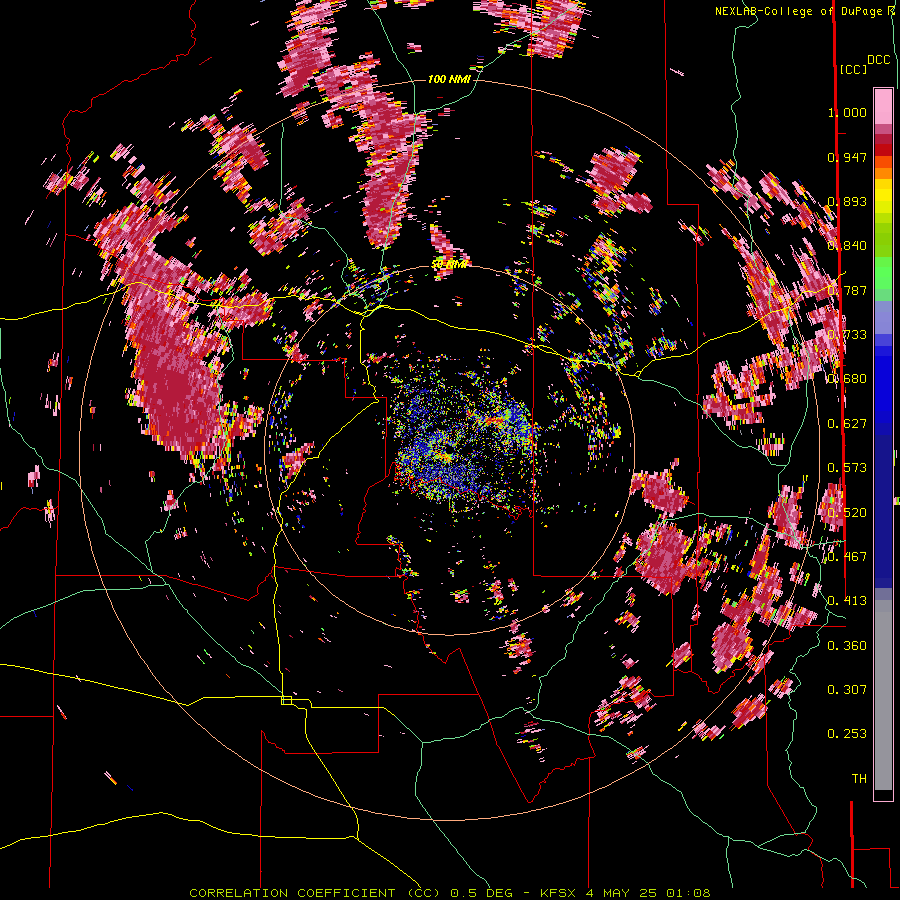Viewport: 900px width, 900px height.
Task: Click the 0.680 legend value
Action: tap(847, 379)
